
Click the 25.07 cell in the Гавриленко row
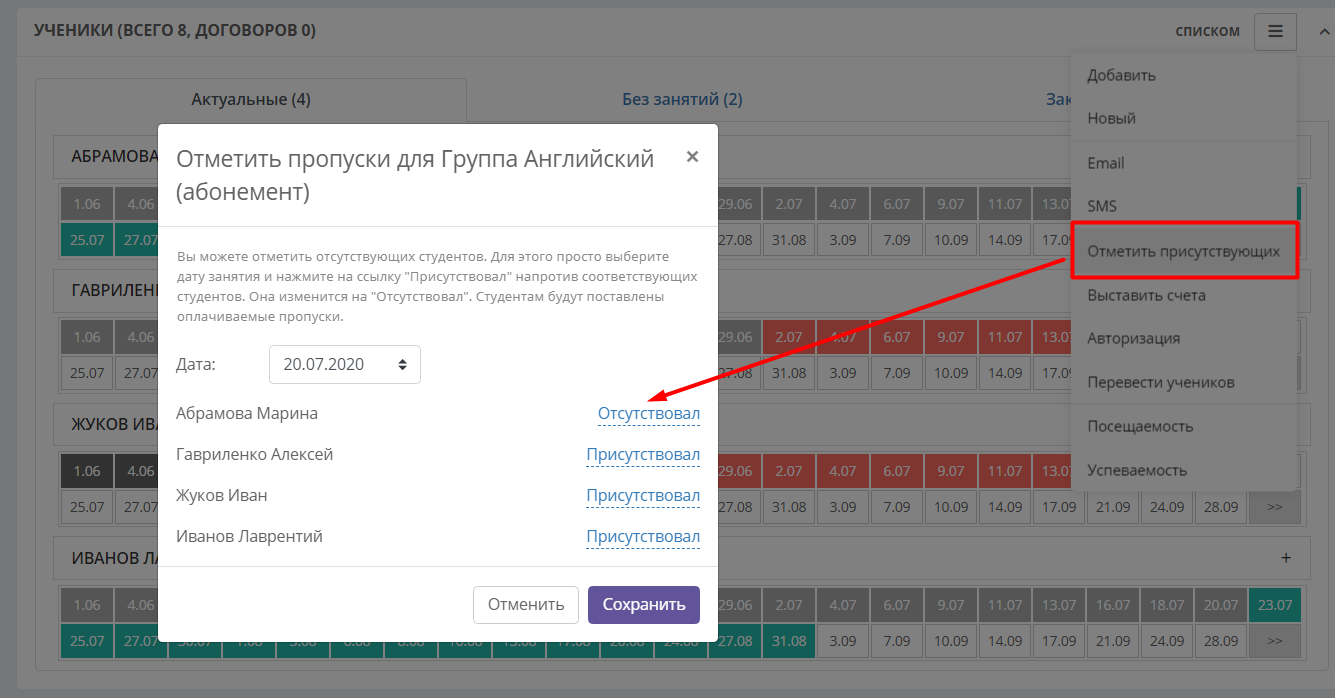(x=87, y=373)
